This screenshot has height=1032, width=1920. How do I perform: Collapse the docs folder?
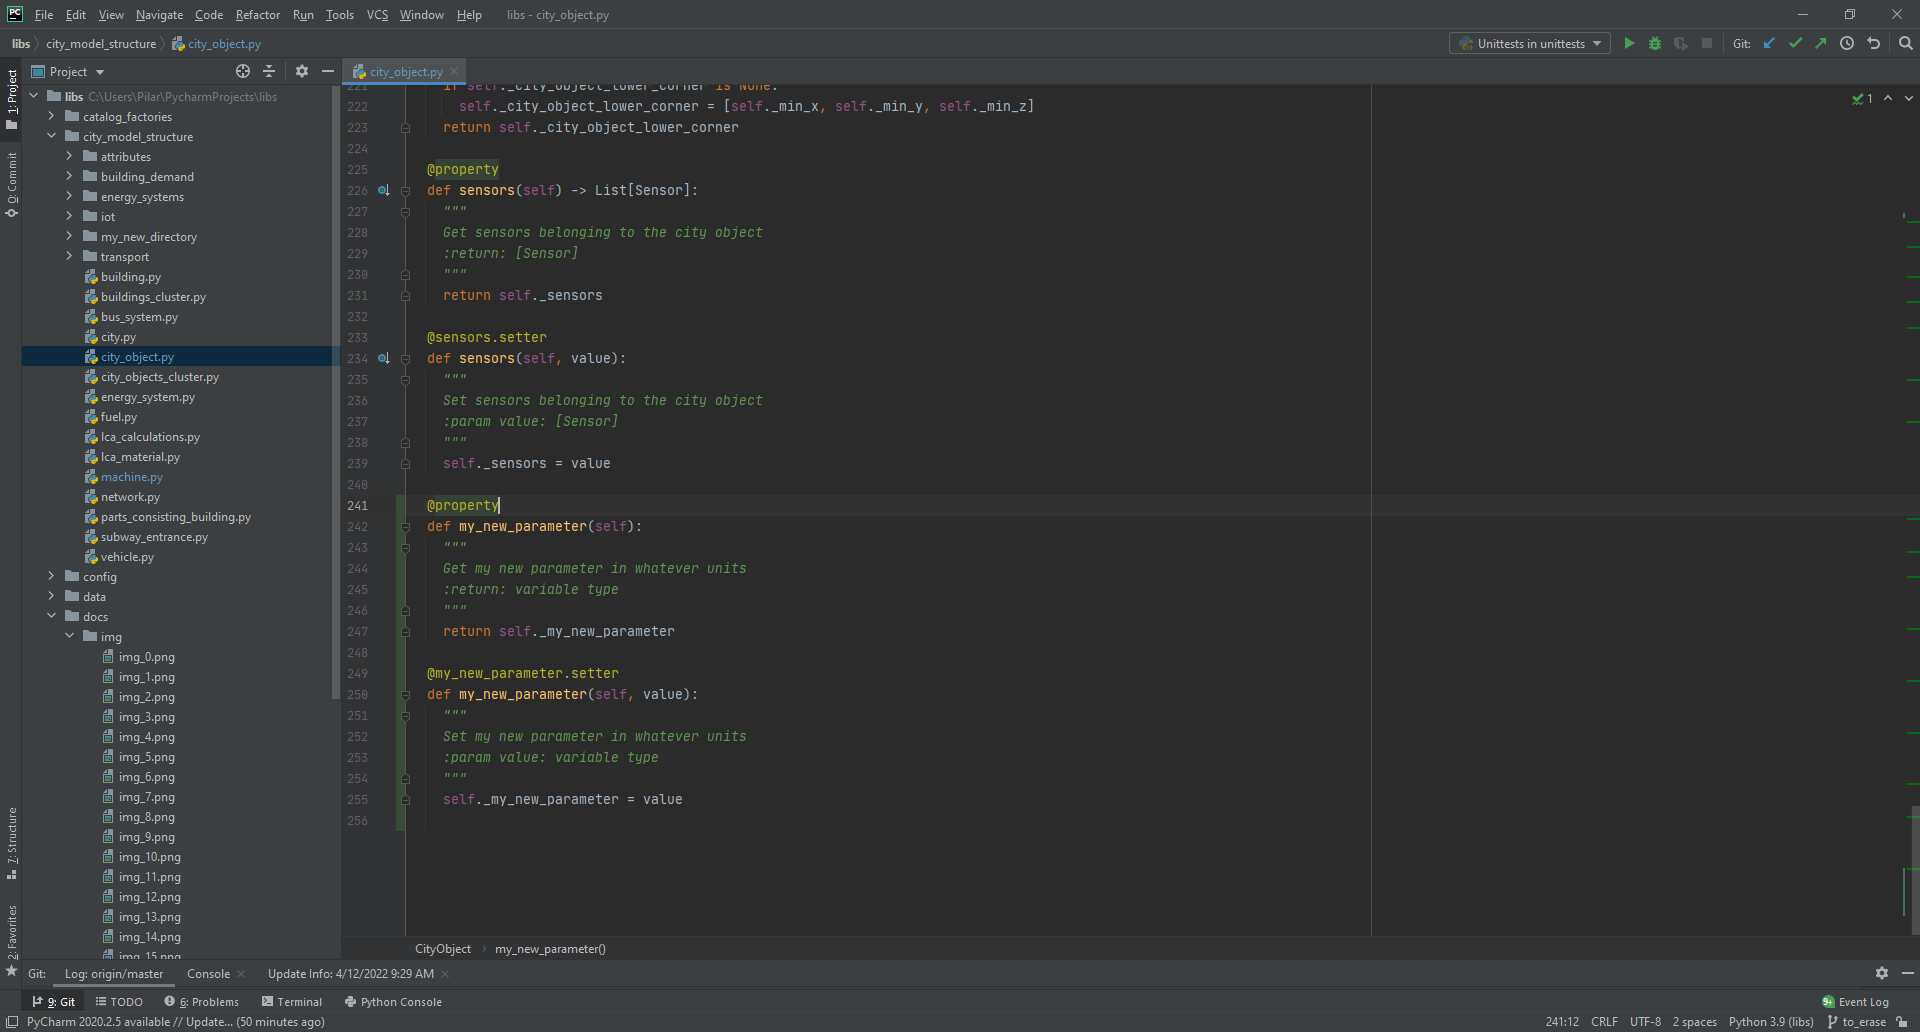[x=51, y=616]
